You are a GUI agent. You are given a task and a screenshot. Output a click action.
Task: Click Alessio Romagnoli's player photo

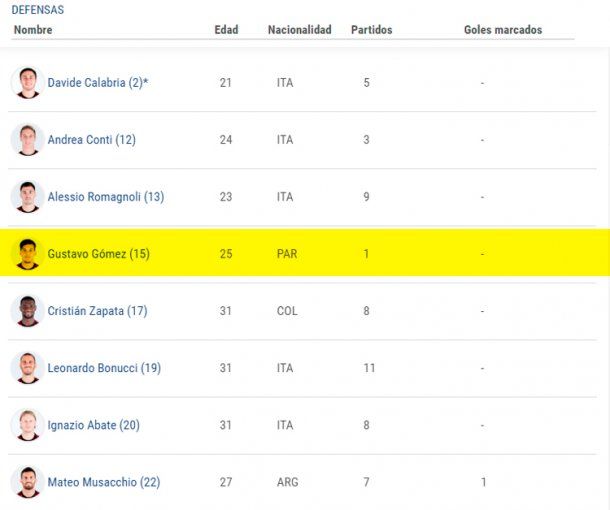26,197
